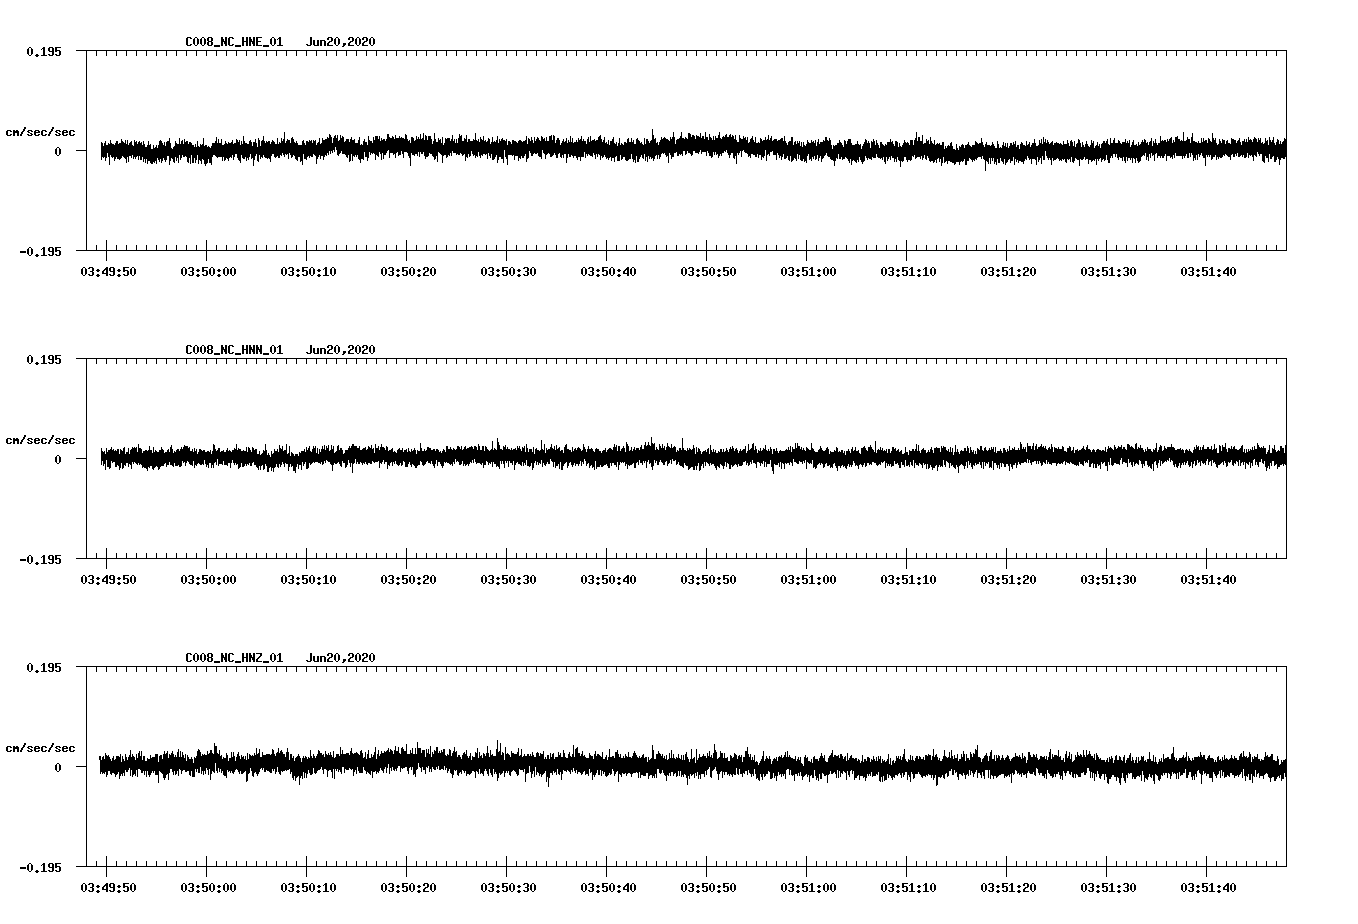Choose 03:50:20 time label under HNZ plot
The height and width of the screenshot is (924, 1358).
pos(408,888)
